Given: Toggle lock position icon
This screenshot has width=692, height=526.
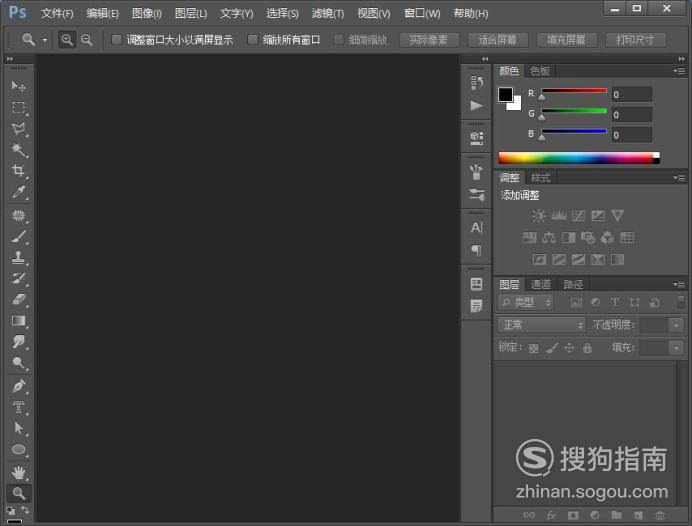Looking at the screenshot, I should (x=569, y=348).
